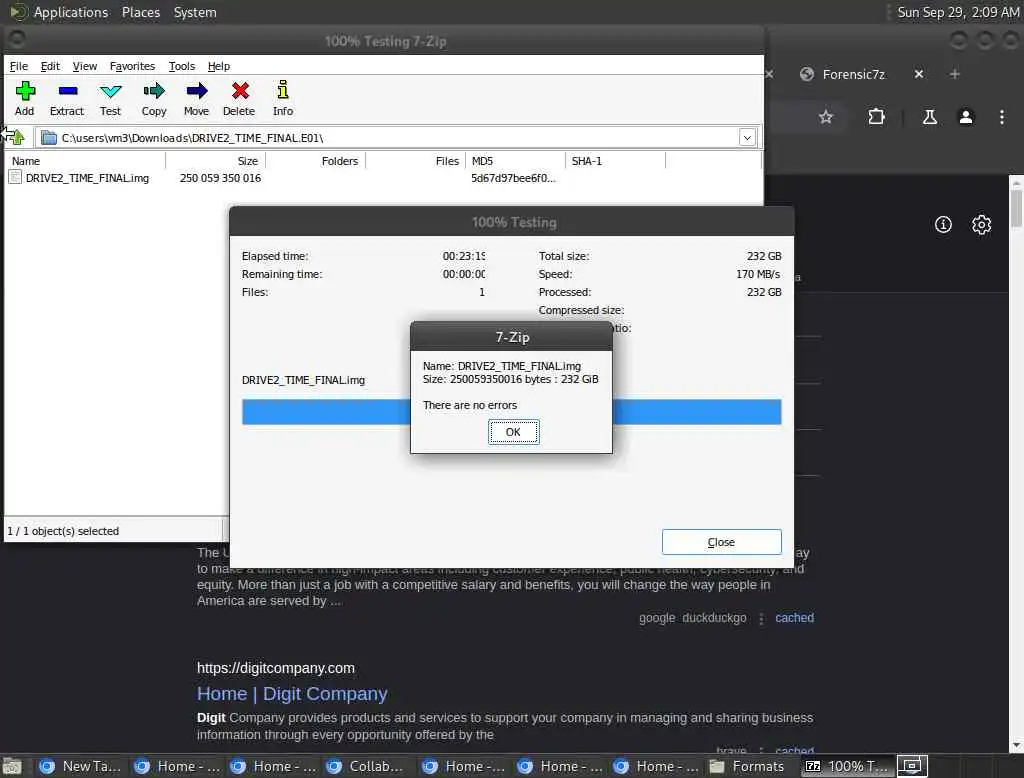The image size is (1024, 778).
Task: Switch to the Forensic7z browser tab
Action: [853, 74]
